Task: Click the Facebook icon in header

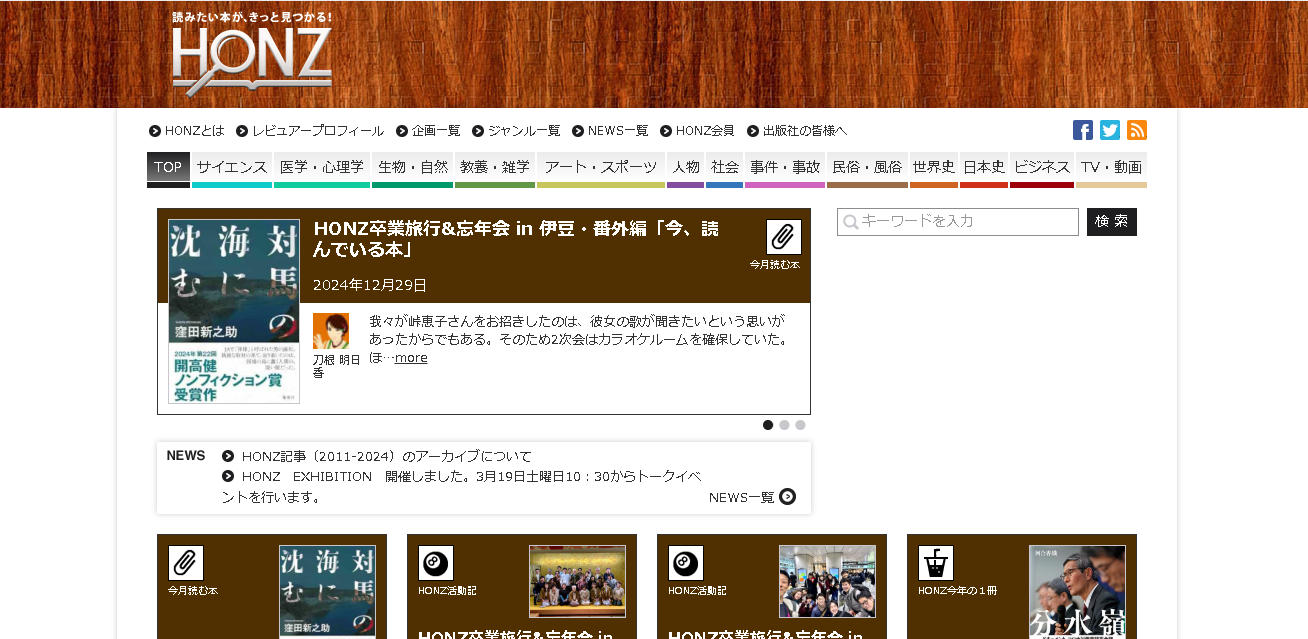Action: point(1082,130)
